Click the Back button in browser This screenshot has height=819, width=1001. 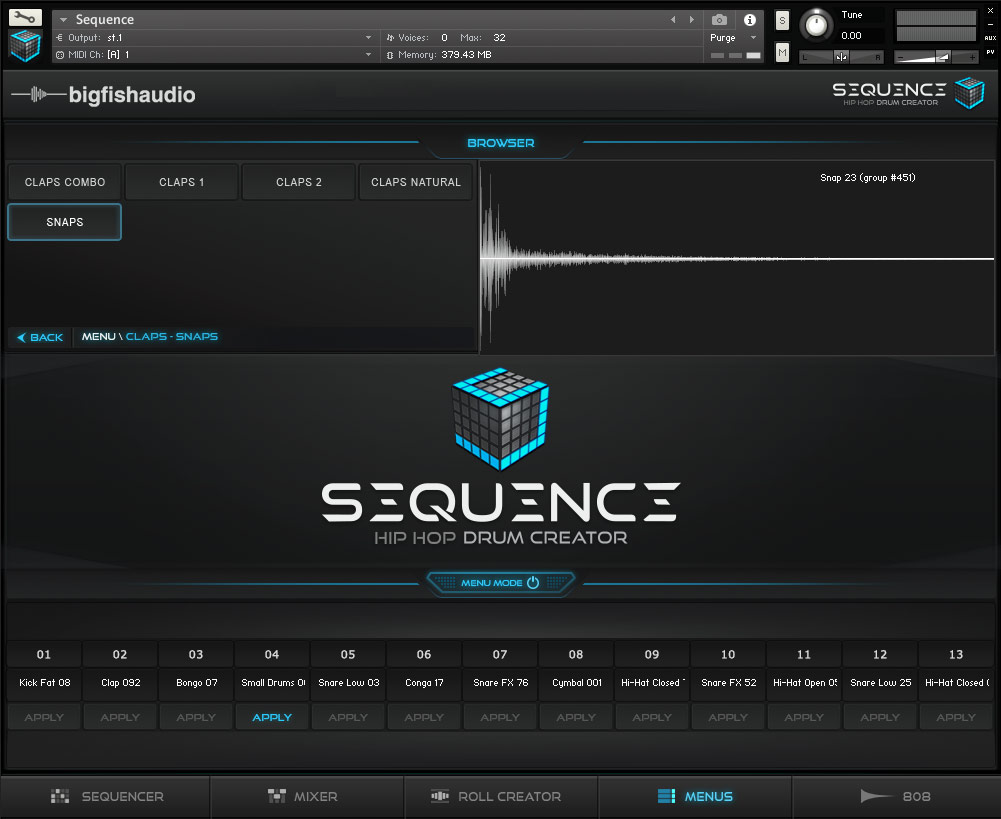(40, 337)
